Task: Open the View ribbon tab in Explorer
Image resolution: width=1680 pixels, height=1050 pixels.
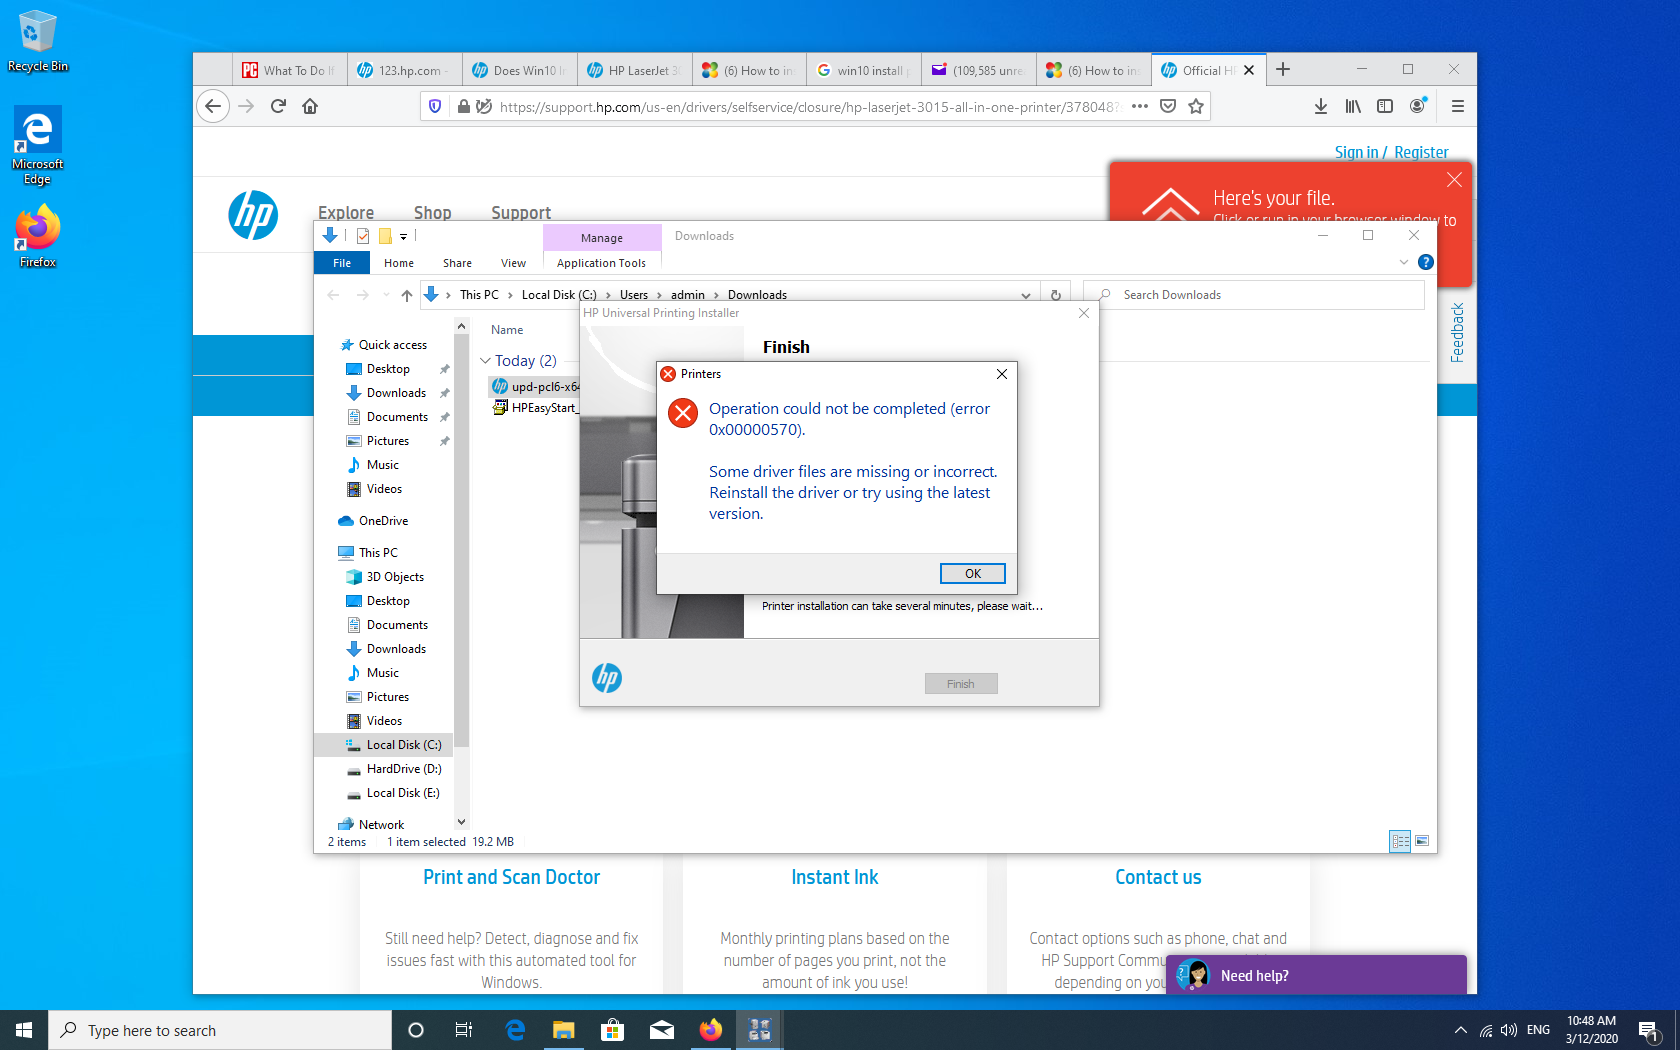Action: click(x=513, y=263)
